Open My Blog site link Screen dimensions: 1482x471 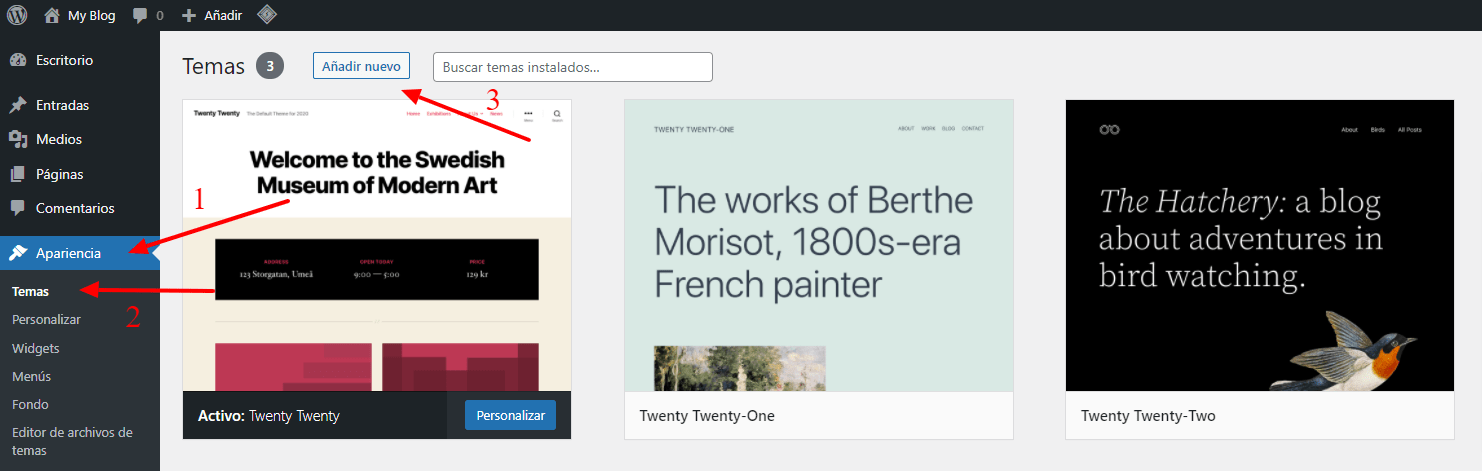91,15
